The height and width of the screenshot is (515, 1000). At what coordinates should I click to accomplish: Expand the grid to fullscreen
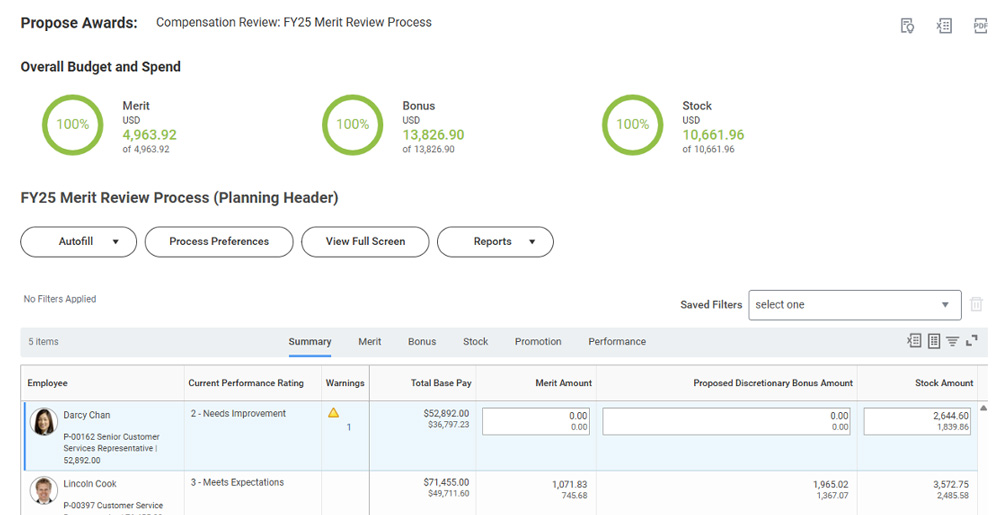pyautogui.click(x=971, y=341)
